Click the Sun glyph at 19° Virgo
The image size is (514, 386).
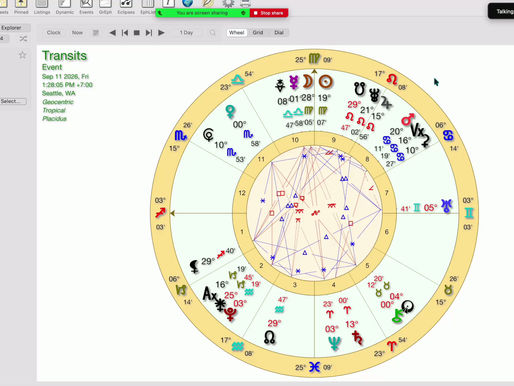(325, 81)
